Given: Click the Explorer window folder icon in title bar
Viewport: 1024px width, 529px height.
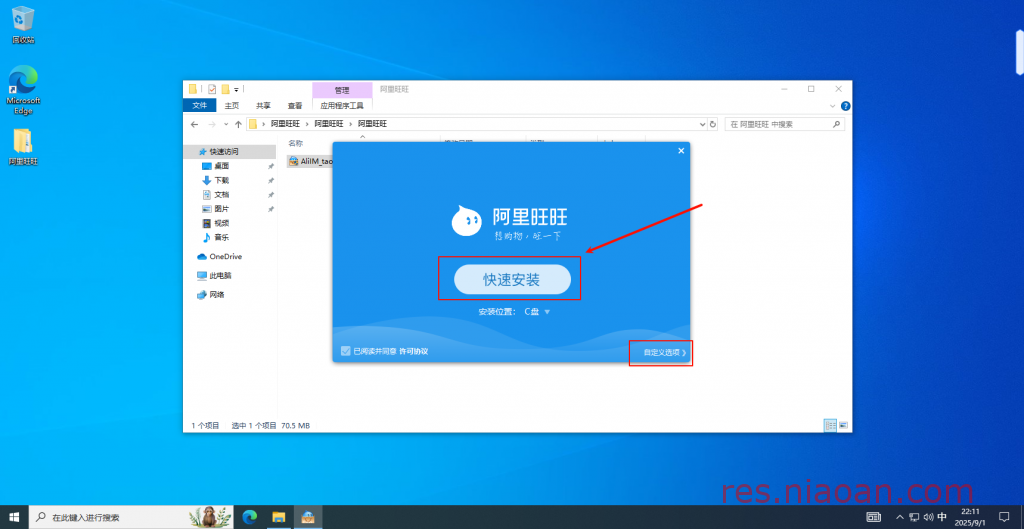Looking at the screenshot, I should tap(193, 89).
